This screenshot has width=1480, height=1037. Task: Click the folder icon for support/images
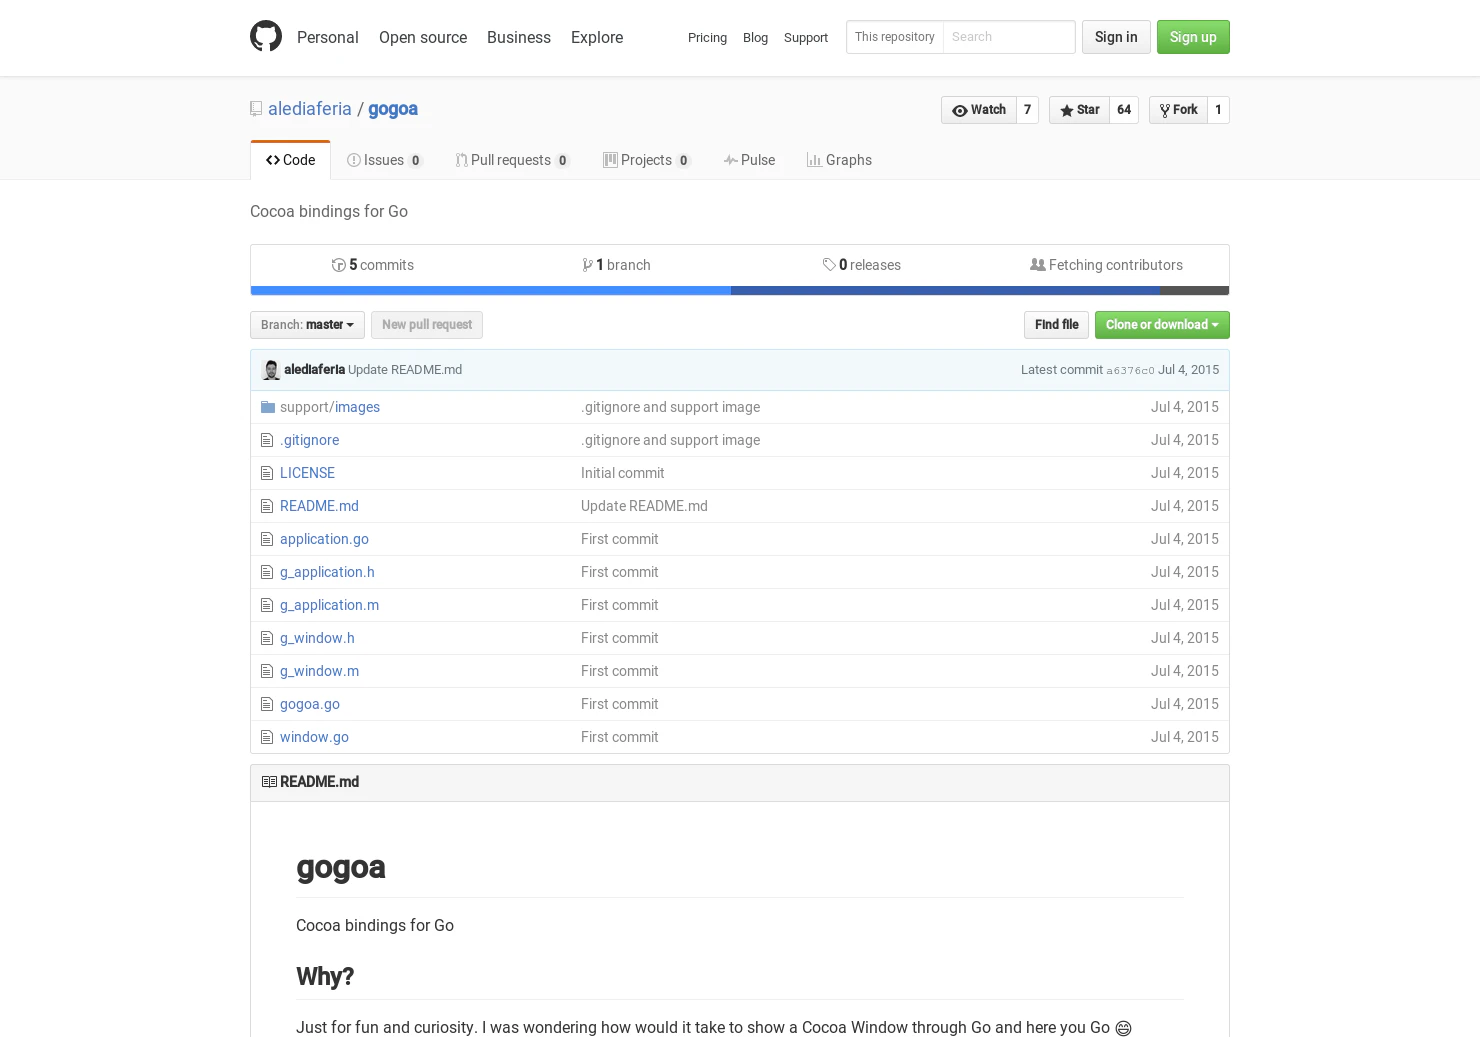point(267,407)
